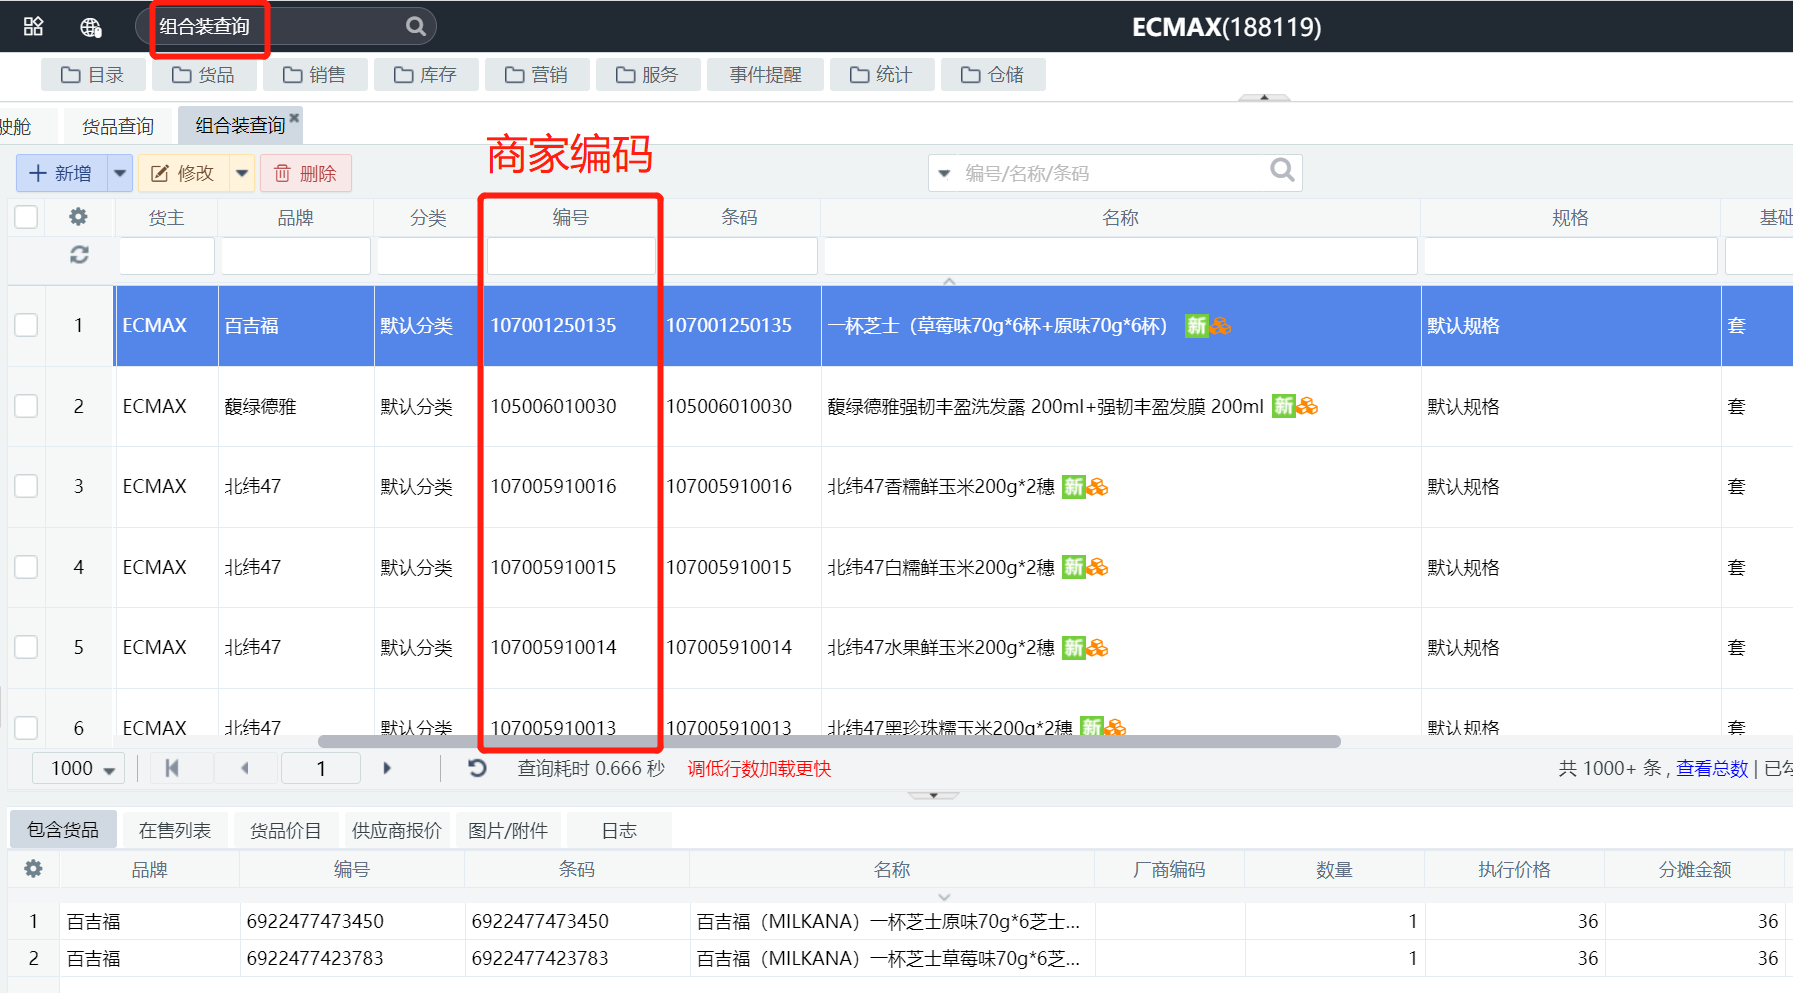Screen dimensions: 1793x993
Task: Click the 修改 button
Action: [x=184, y=173]
